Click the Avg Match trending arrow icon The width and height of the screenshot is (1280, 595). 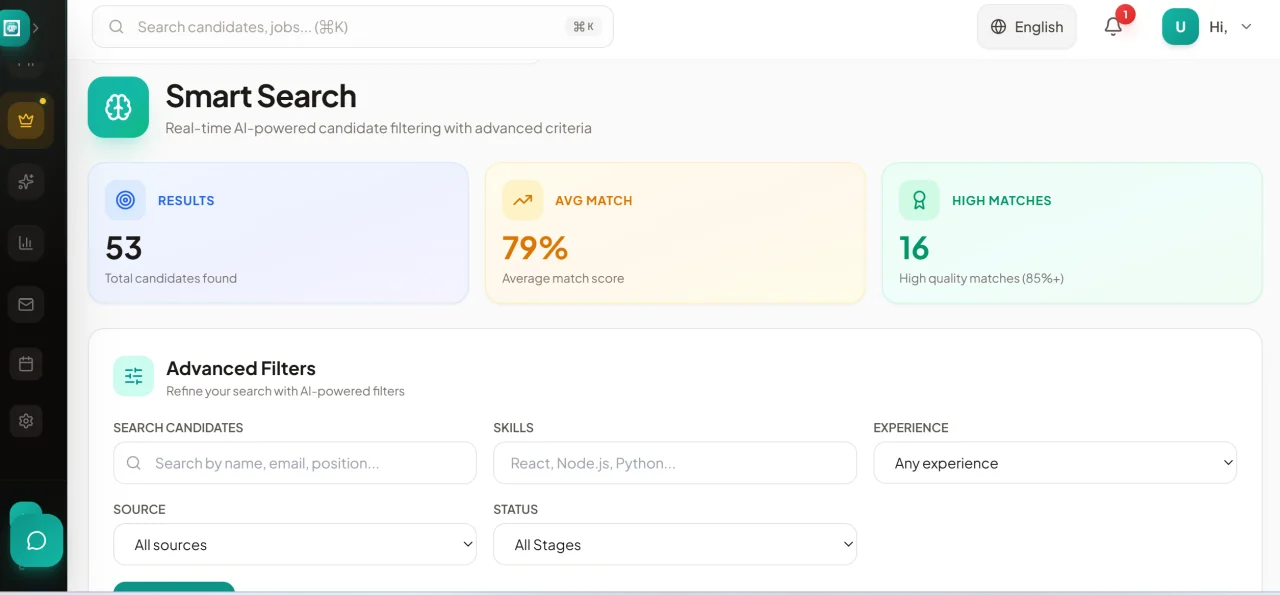(x=522, y=200)
